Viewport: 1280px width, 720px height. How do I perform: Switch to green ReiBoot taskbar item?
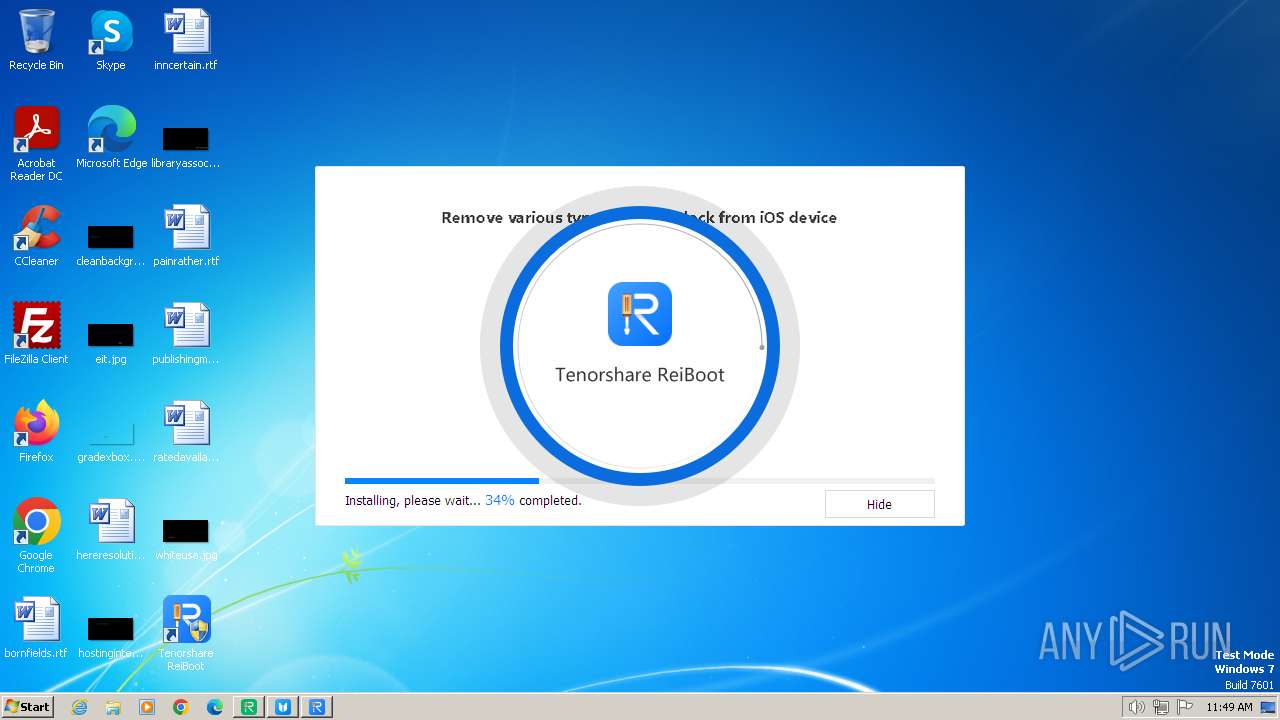pyautogui.click(x=249, y=707)
